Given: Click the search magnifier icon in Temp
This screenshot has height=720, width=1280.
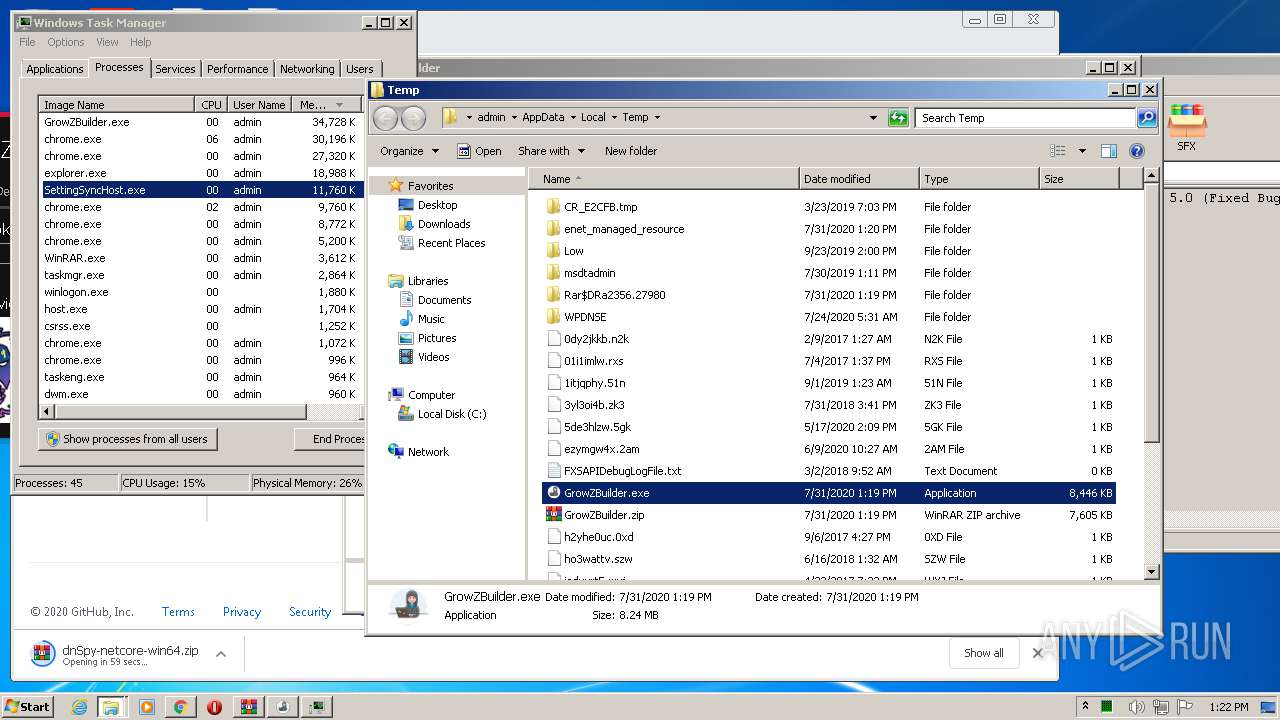Looking at the screenshot, I should click(1147, 118).
